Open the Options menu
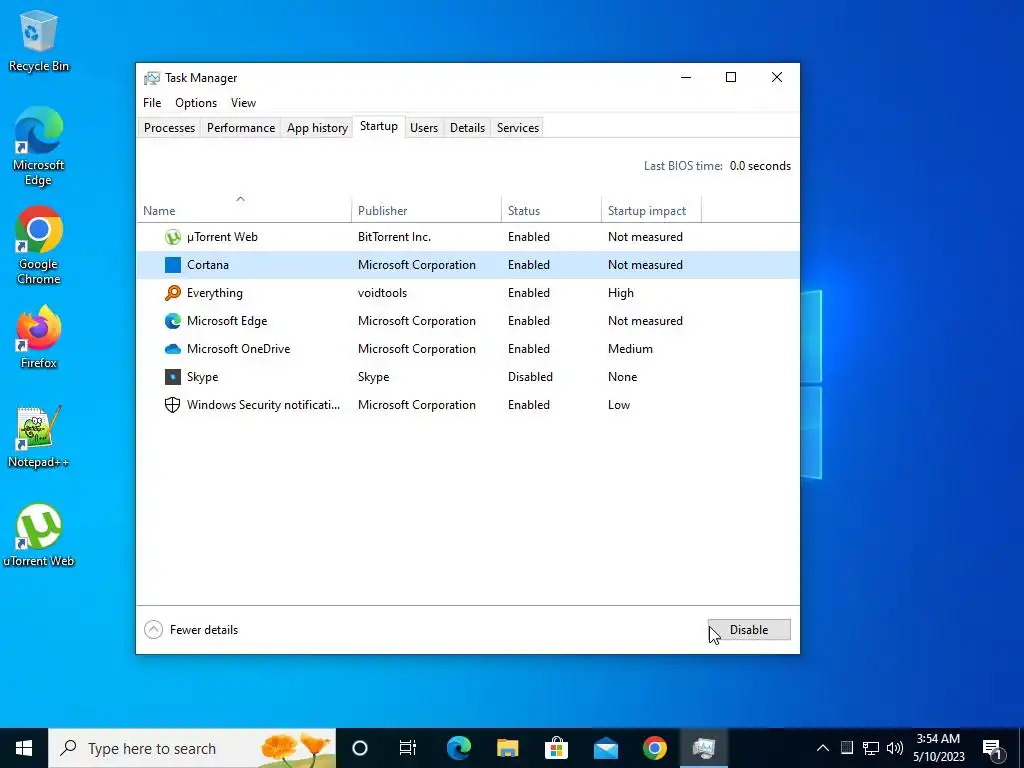The width and height of the screenshot is (1024, 768). coord(196,103)
